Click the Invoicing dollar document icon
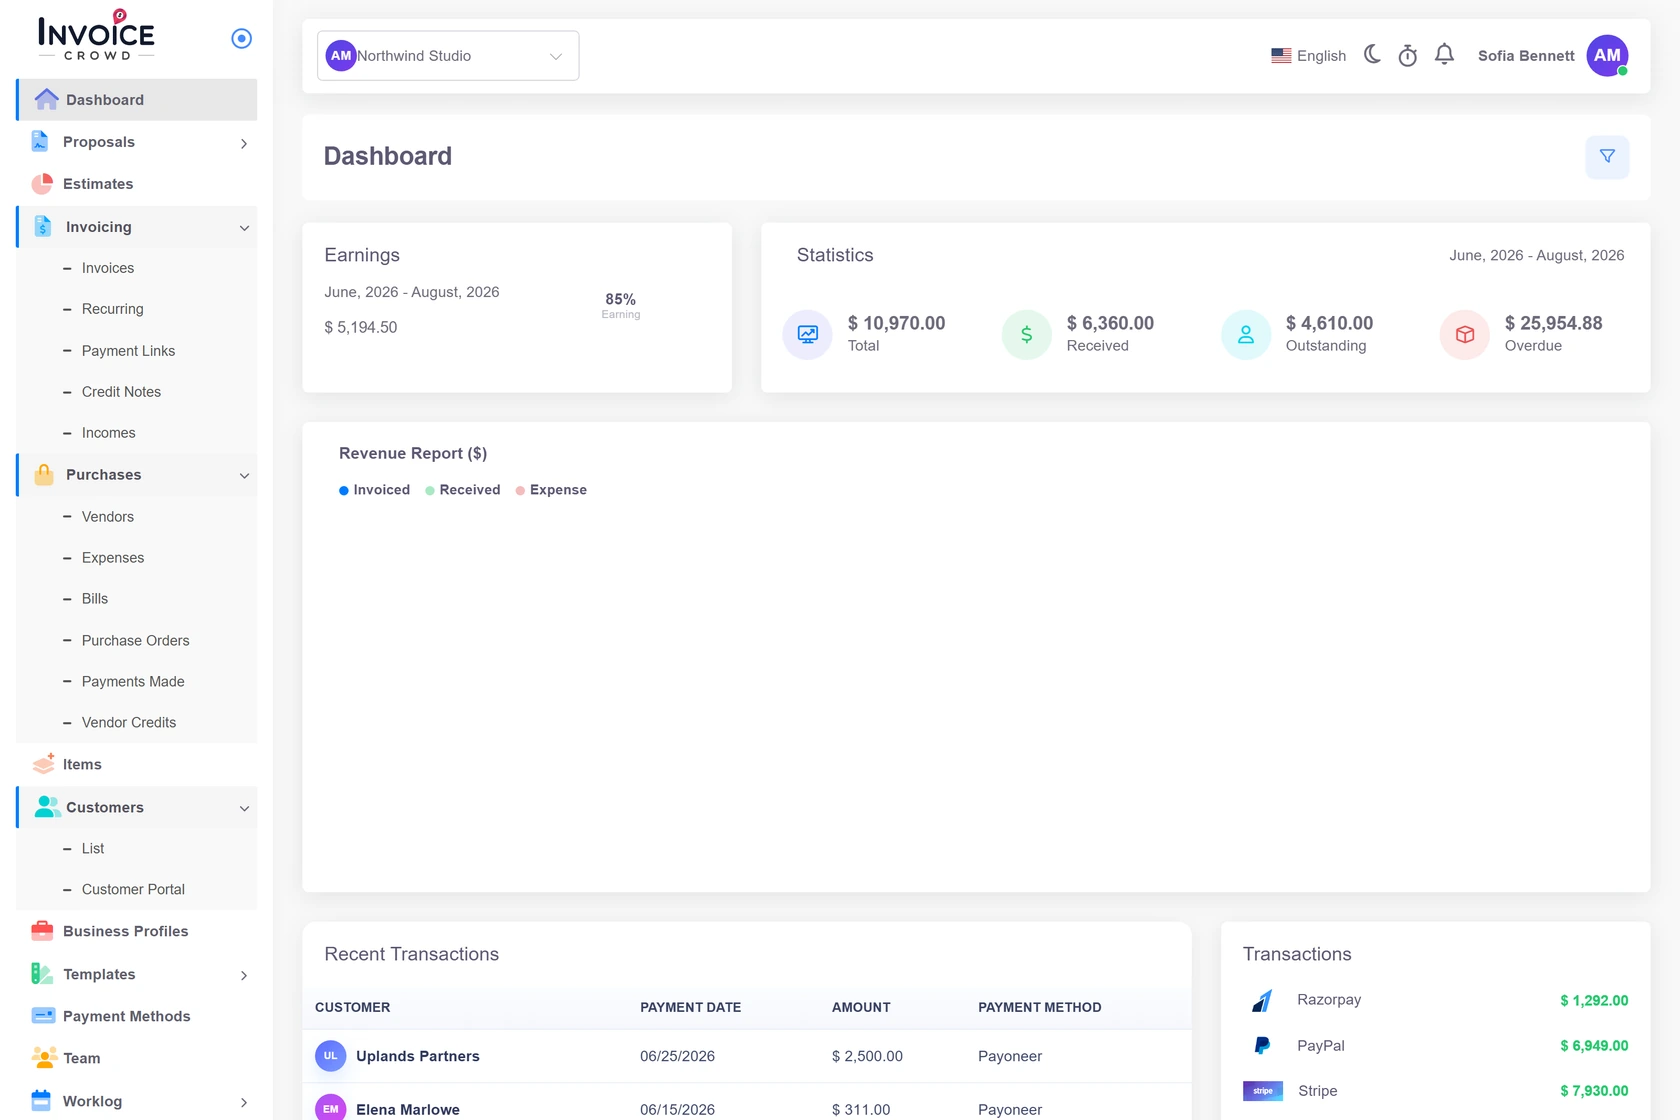Viewport: 1680px width, 1120px height. click(x=43, y=227)
